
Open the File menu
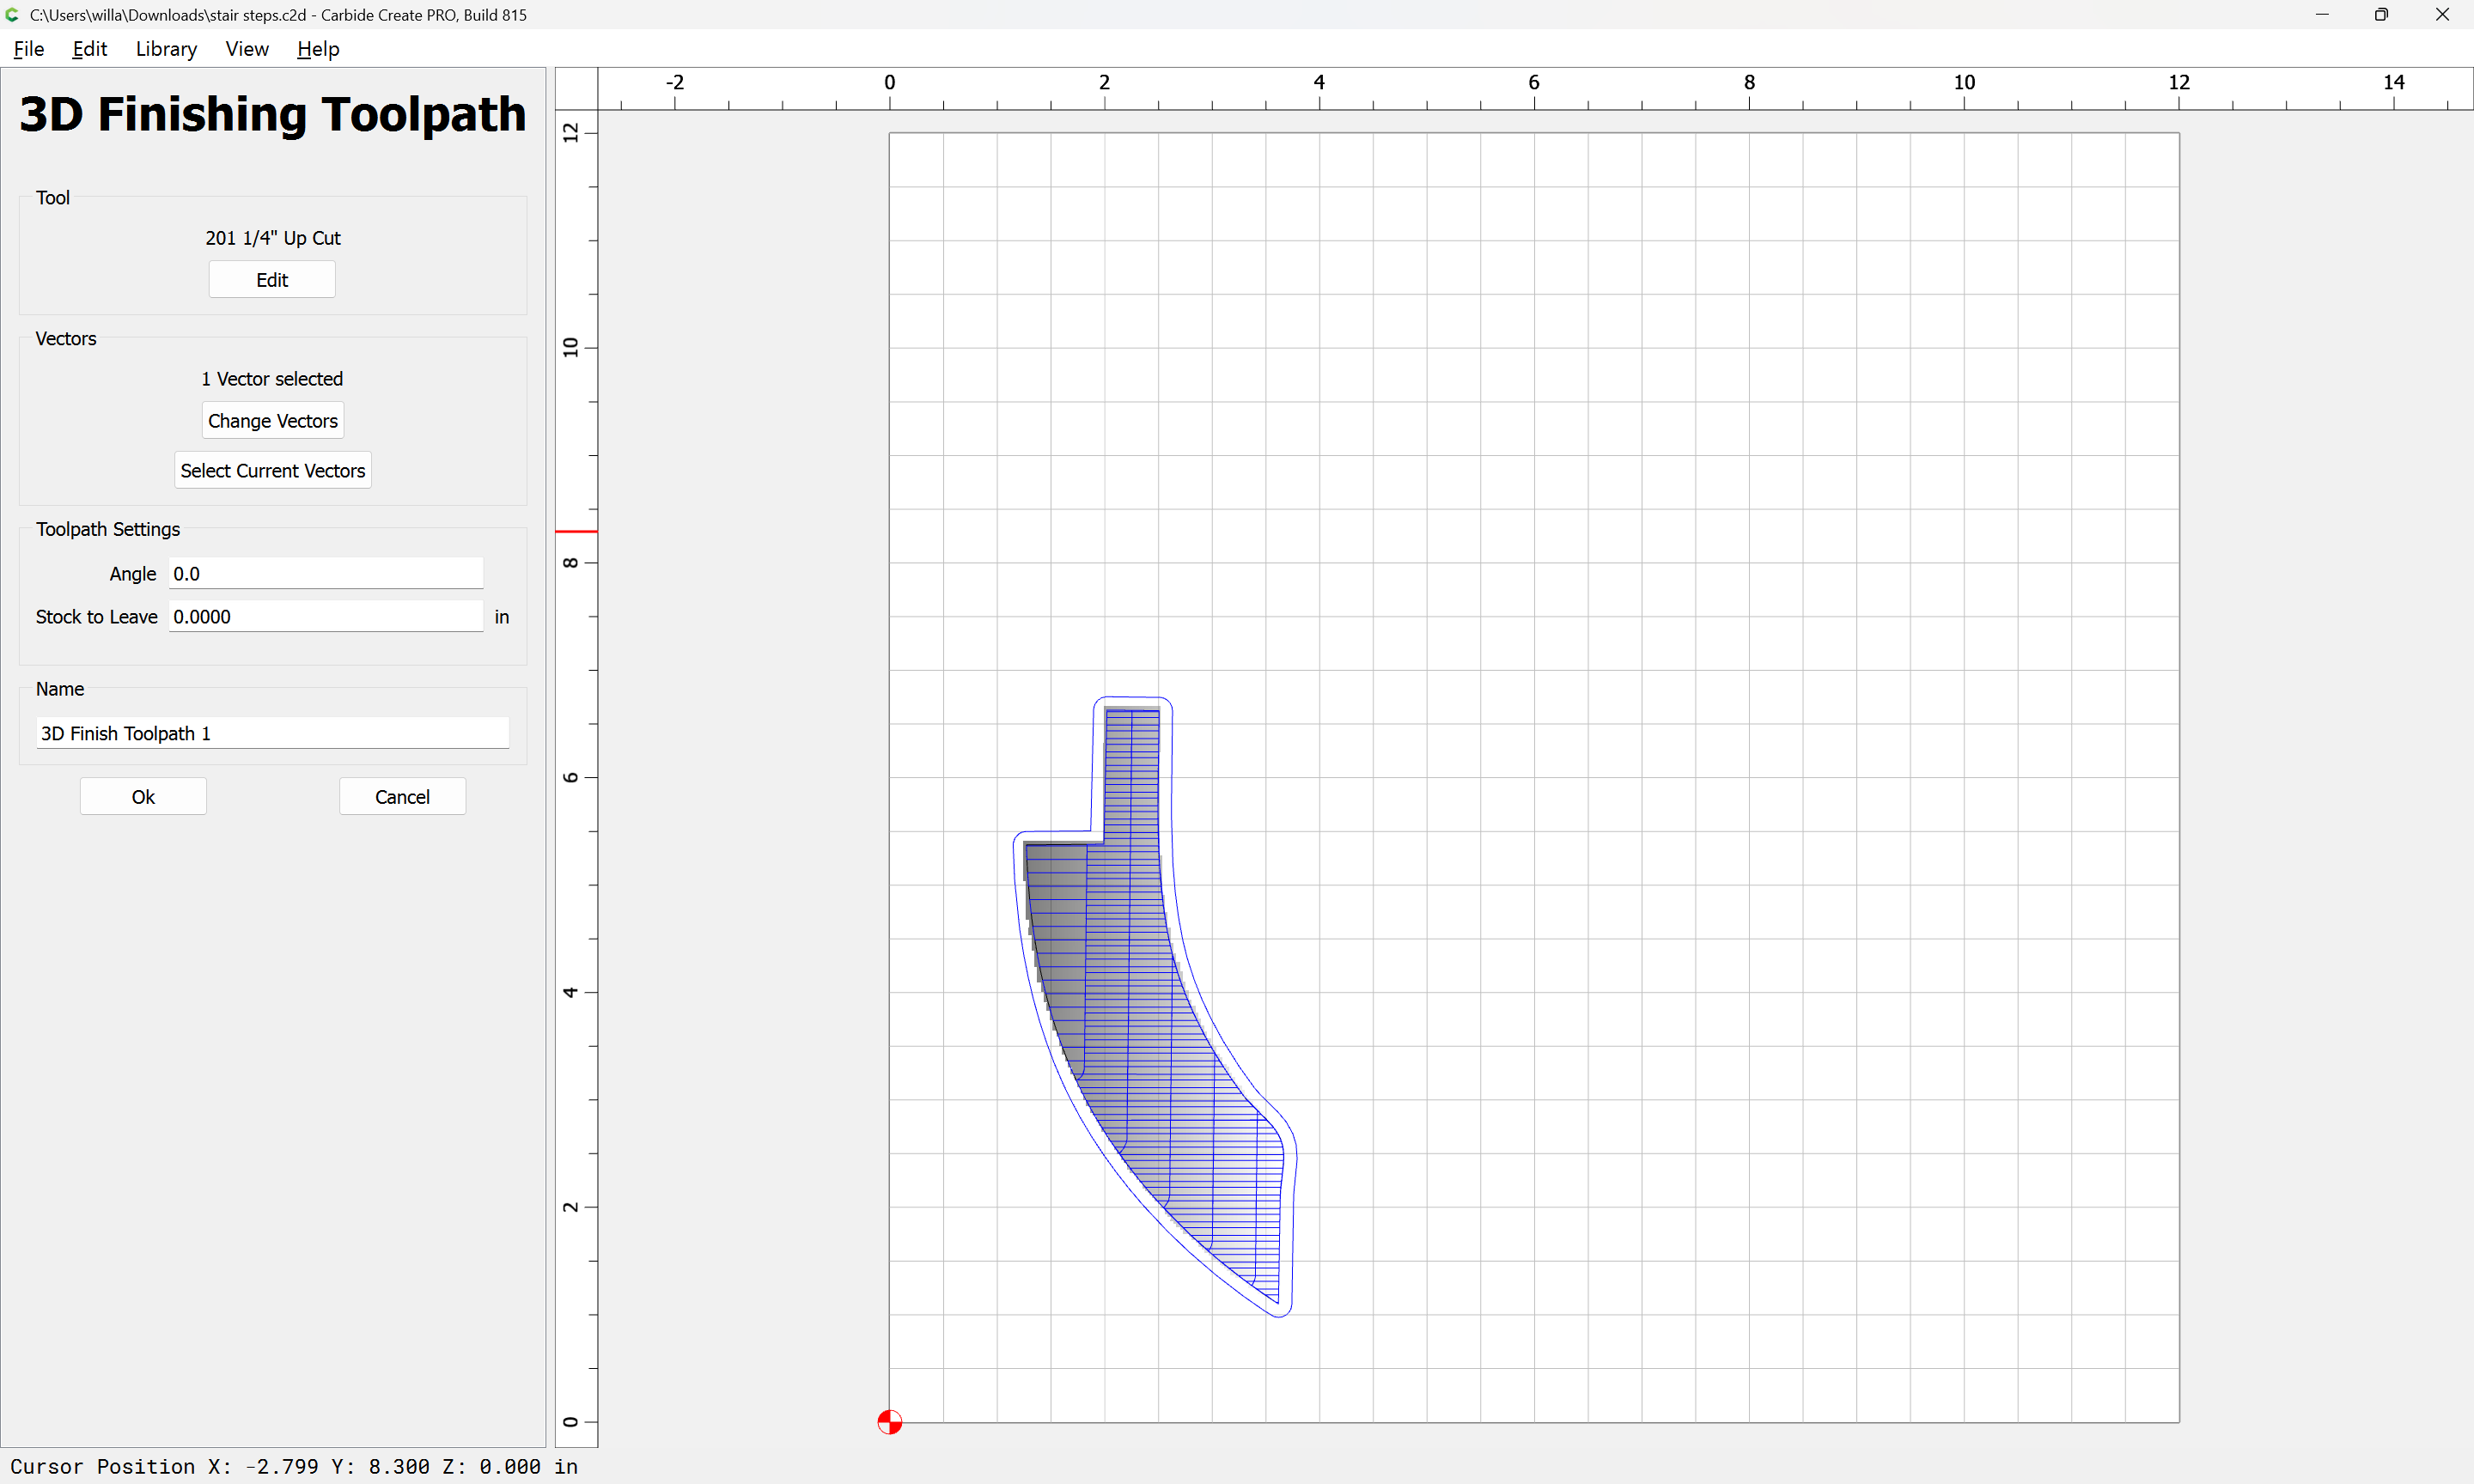coord(28,49)
